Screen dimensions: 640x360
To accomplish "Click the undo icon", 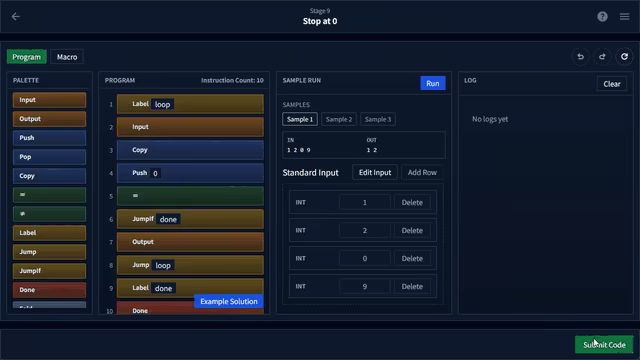I will point(580,57).
